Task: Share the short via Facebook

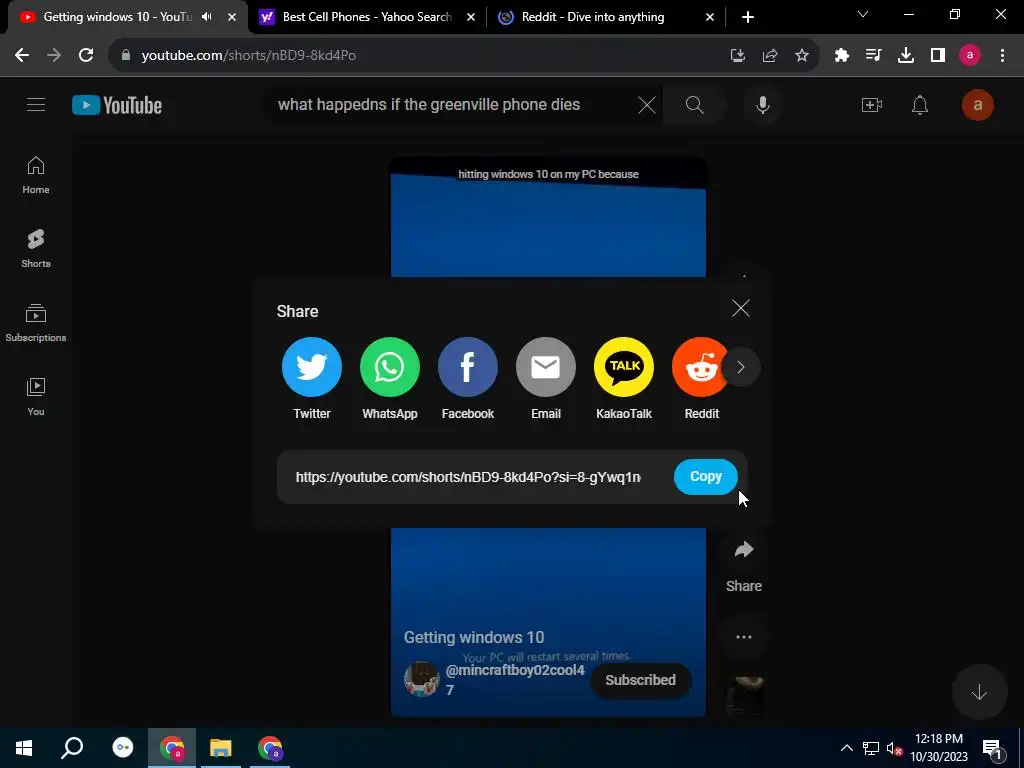Action: click(x=468, y=367)
